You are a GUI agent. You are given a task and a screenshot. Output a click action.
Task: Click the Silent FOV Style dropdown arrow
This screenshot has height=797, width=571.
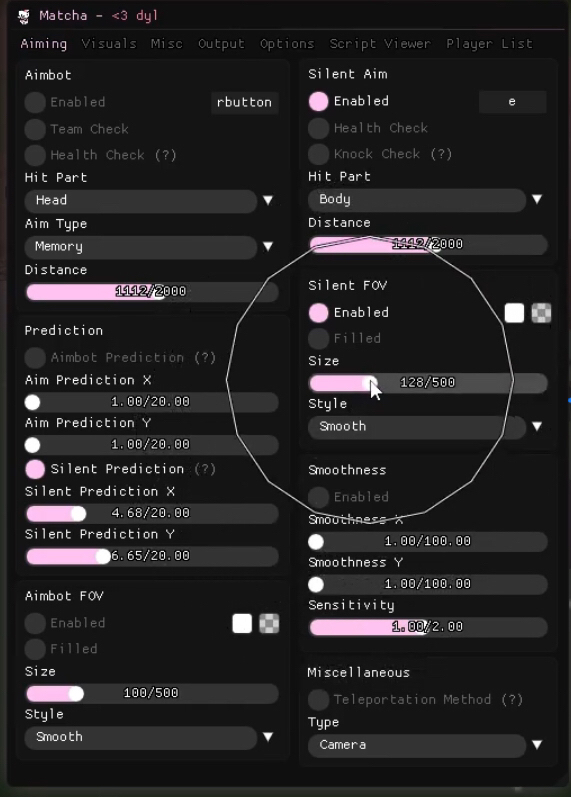537,426
